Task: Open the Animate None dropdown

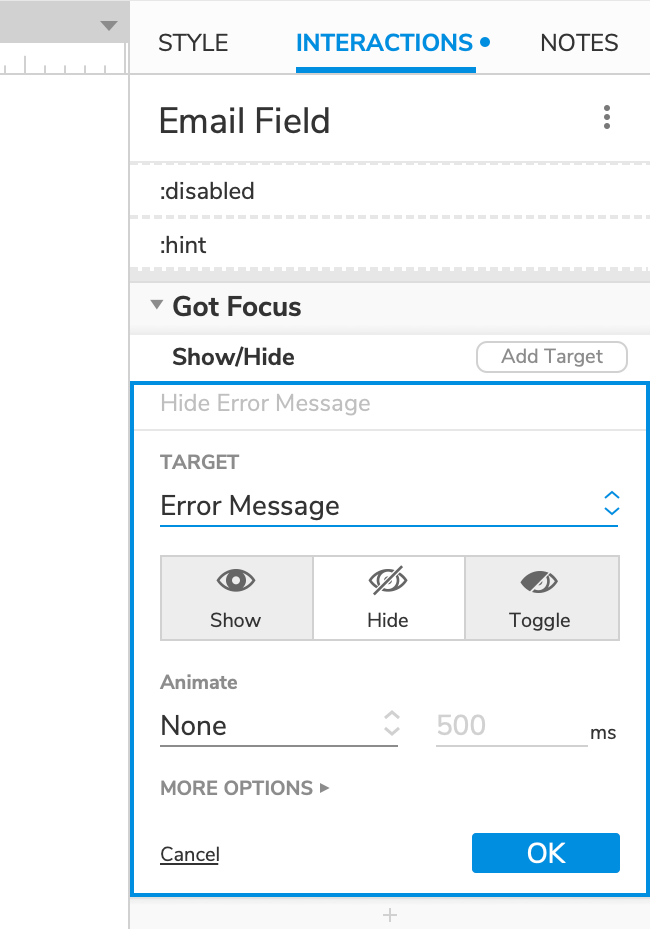Action: click(x=279, y=726)
